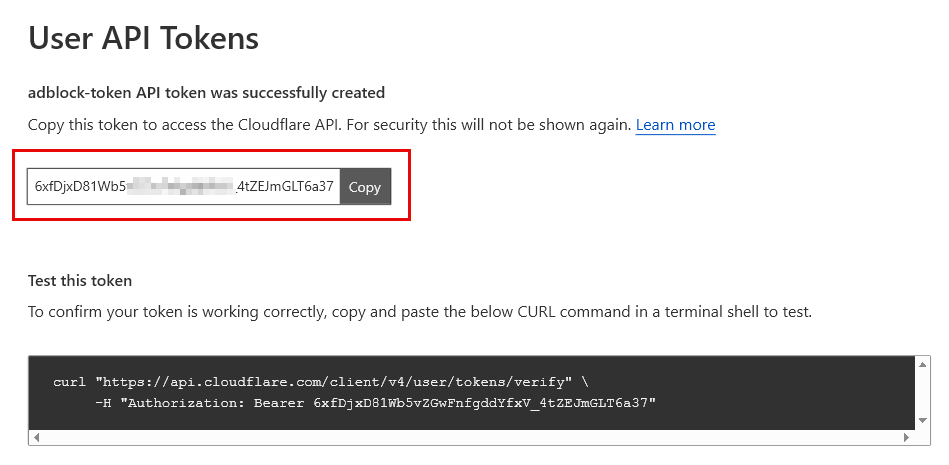Click the word curl in the code block
This screenshot has height=465, width=949.
pos(69,382)
